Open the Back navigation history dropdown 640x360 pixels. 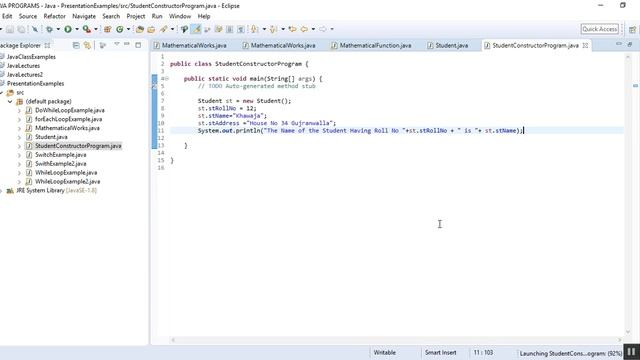tap(313, 29)
